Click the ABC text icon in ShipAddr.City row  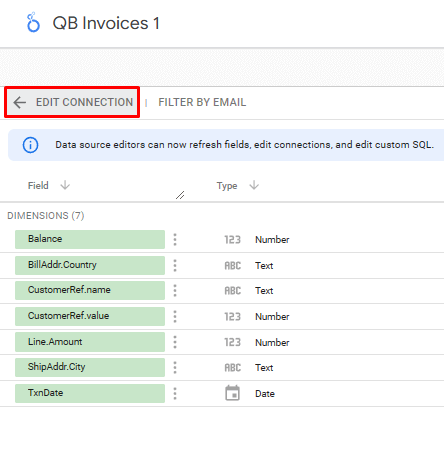pyautogui.click(x=232, y=368)
